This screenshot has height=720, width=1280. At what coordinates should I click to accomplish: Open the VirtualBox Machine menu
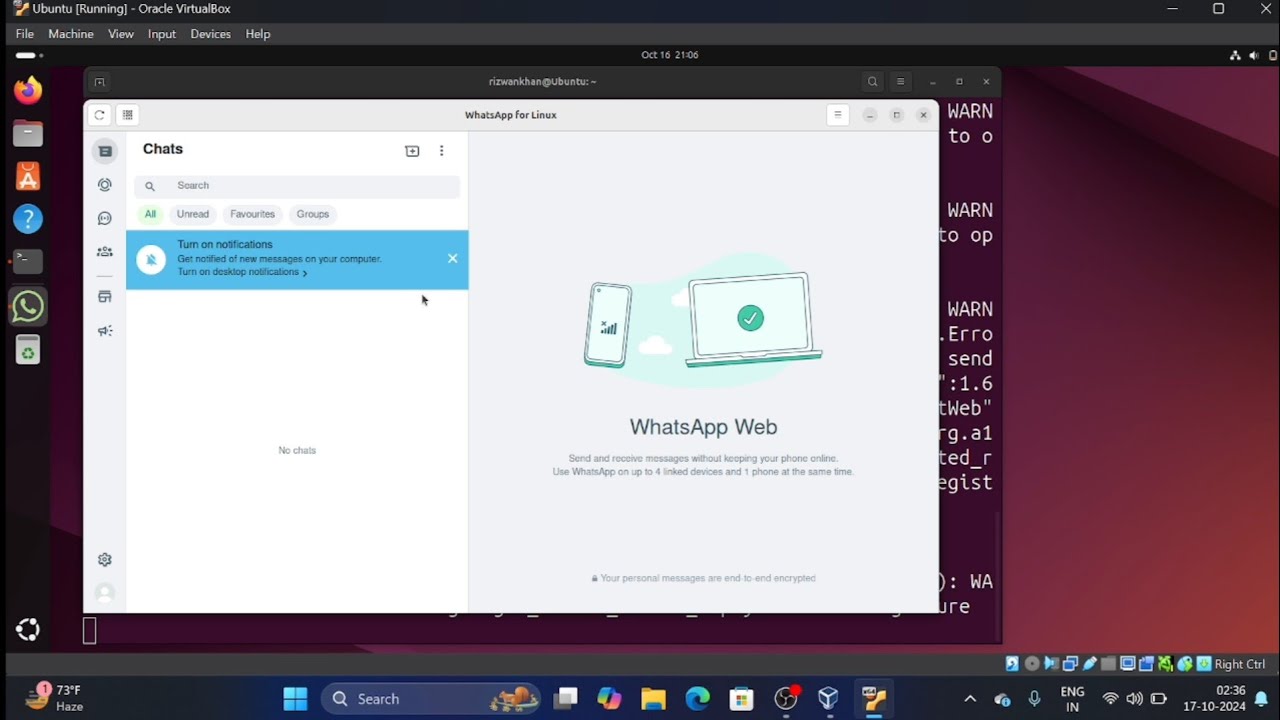(71, 34)
